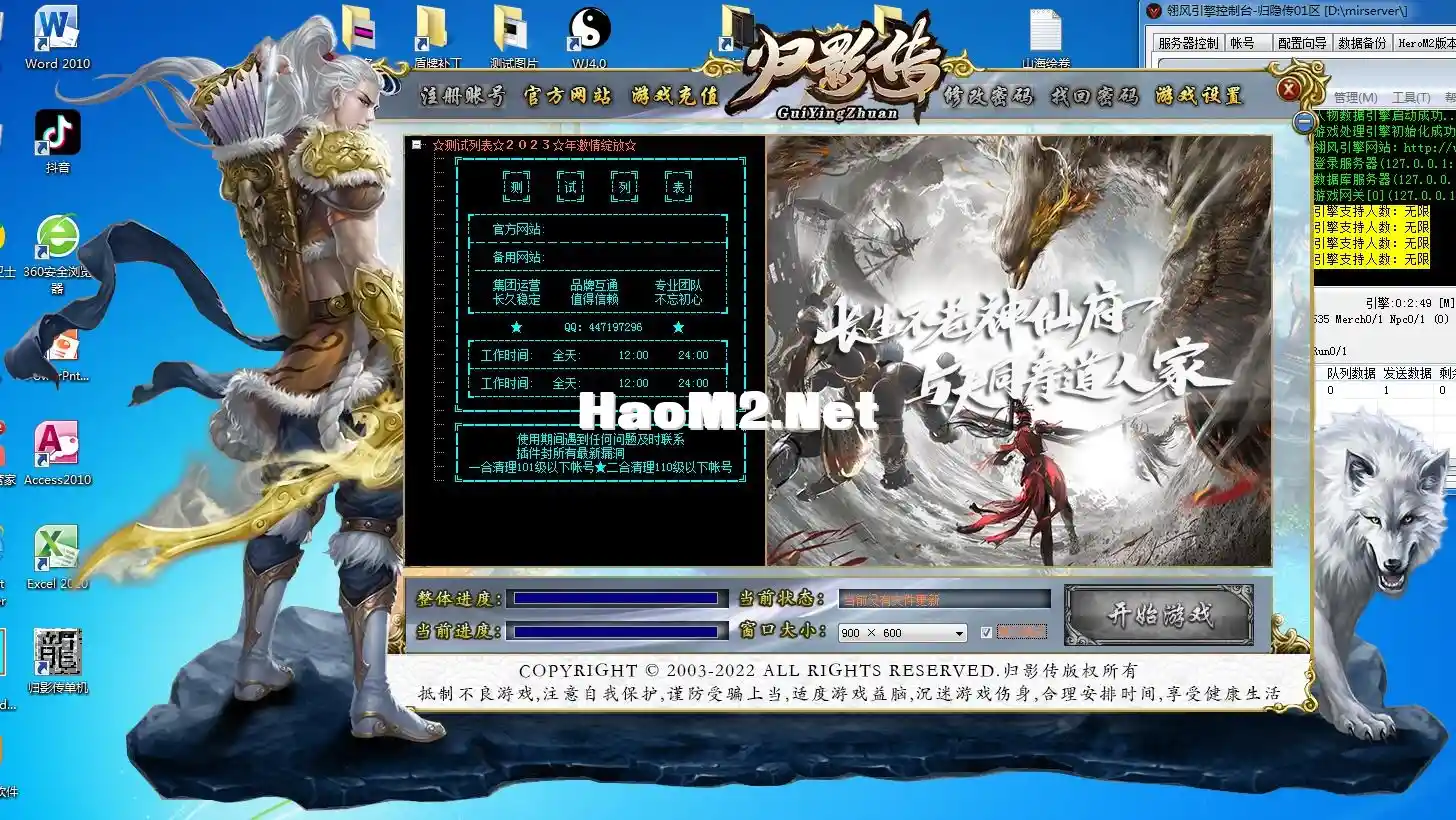The height and width of the screenshot is (820, 1456).
Task: Open 工具(T) menu in background window
Action: coord(1410,97)
